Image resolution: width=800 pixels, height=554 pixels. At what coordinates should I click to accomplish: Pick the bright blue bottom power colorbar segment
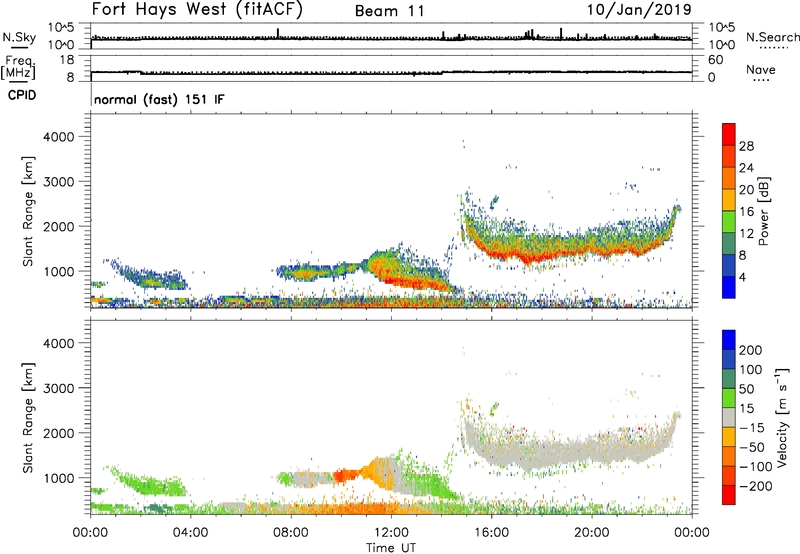click(x=729, y=287)
